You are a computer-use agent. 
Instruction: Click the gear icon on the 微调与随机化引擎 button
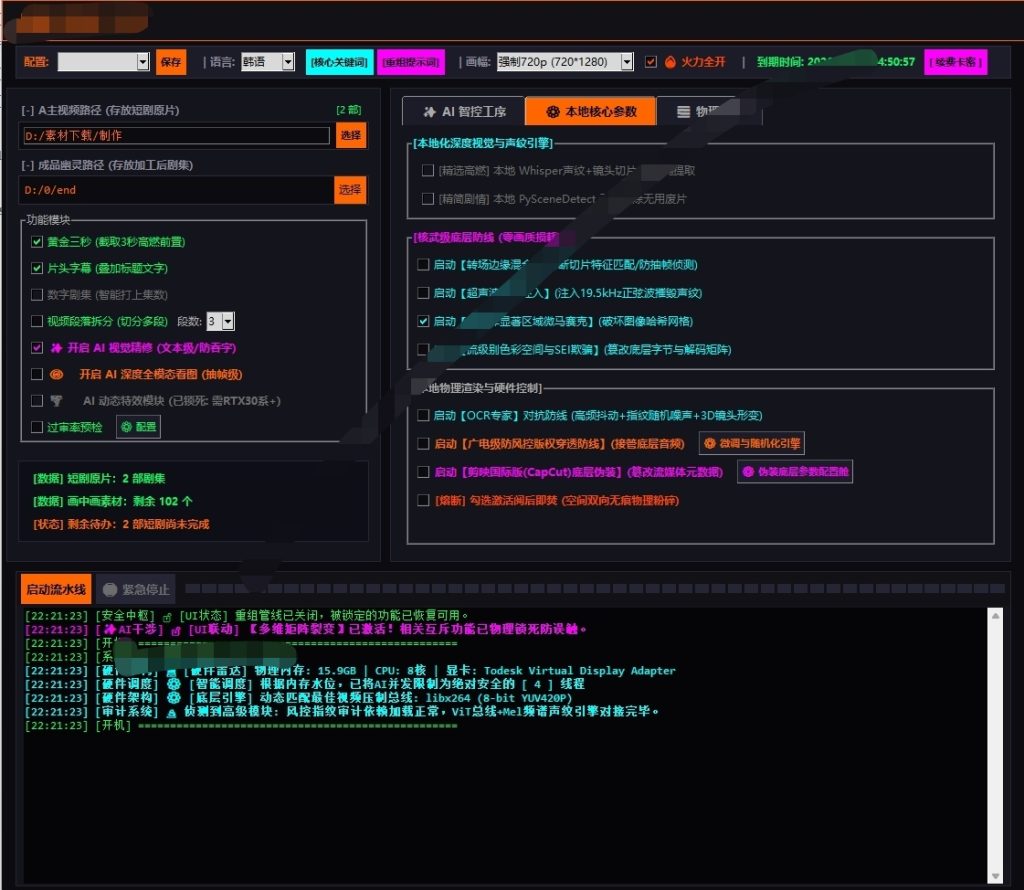pos(709,443)
